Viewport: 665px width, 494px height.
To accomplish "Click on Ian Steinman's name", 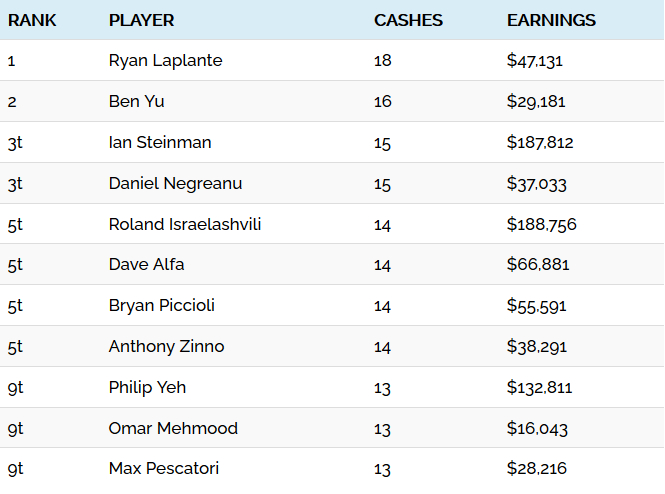I will [x=160, y=142].
